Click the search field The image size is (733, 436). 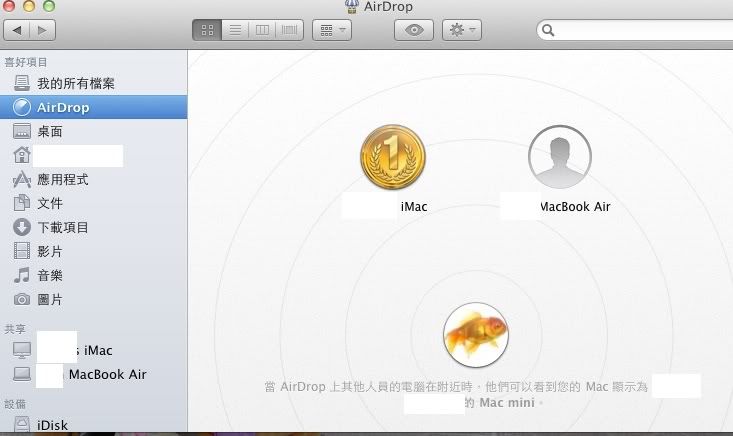[636, 30]
